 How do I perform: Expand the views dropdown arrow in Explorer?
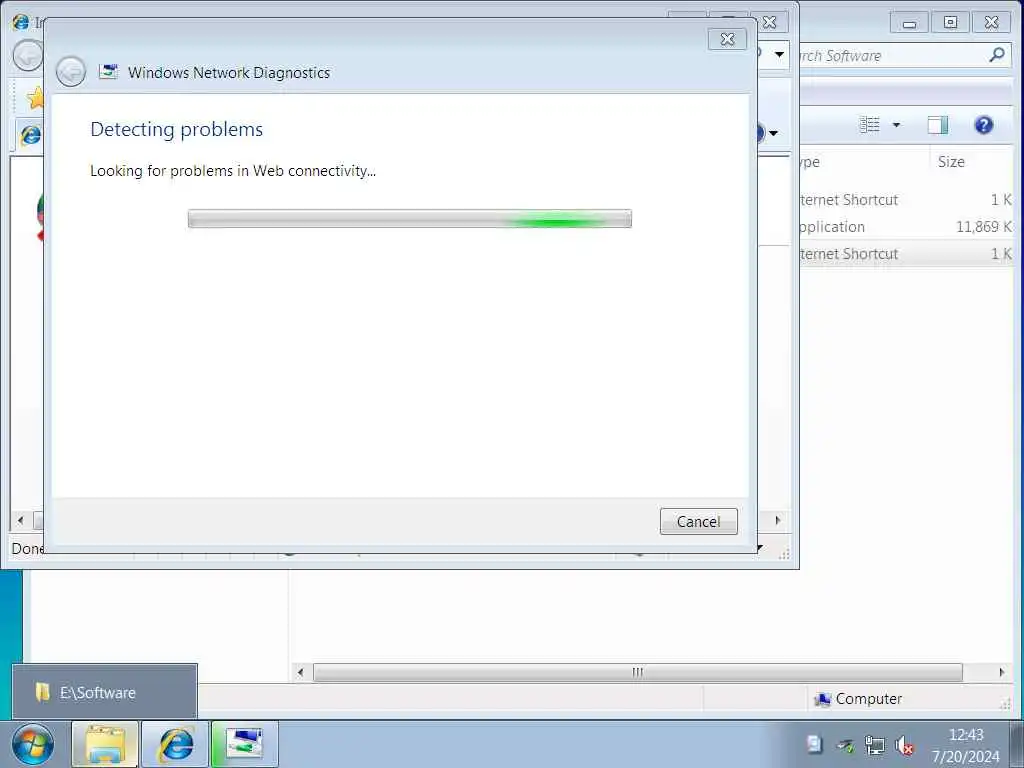pos(896,125)
